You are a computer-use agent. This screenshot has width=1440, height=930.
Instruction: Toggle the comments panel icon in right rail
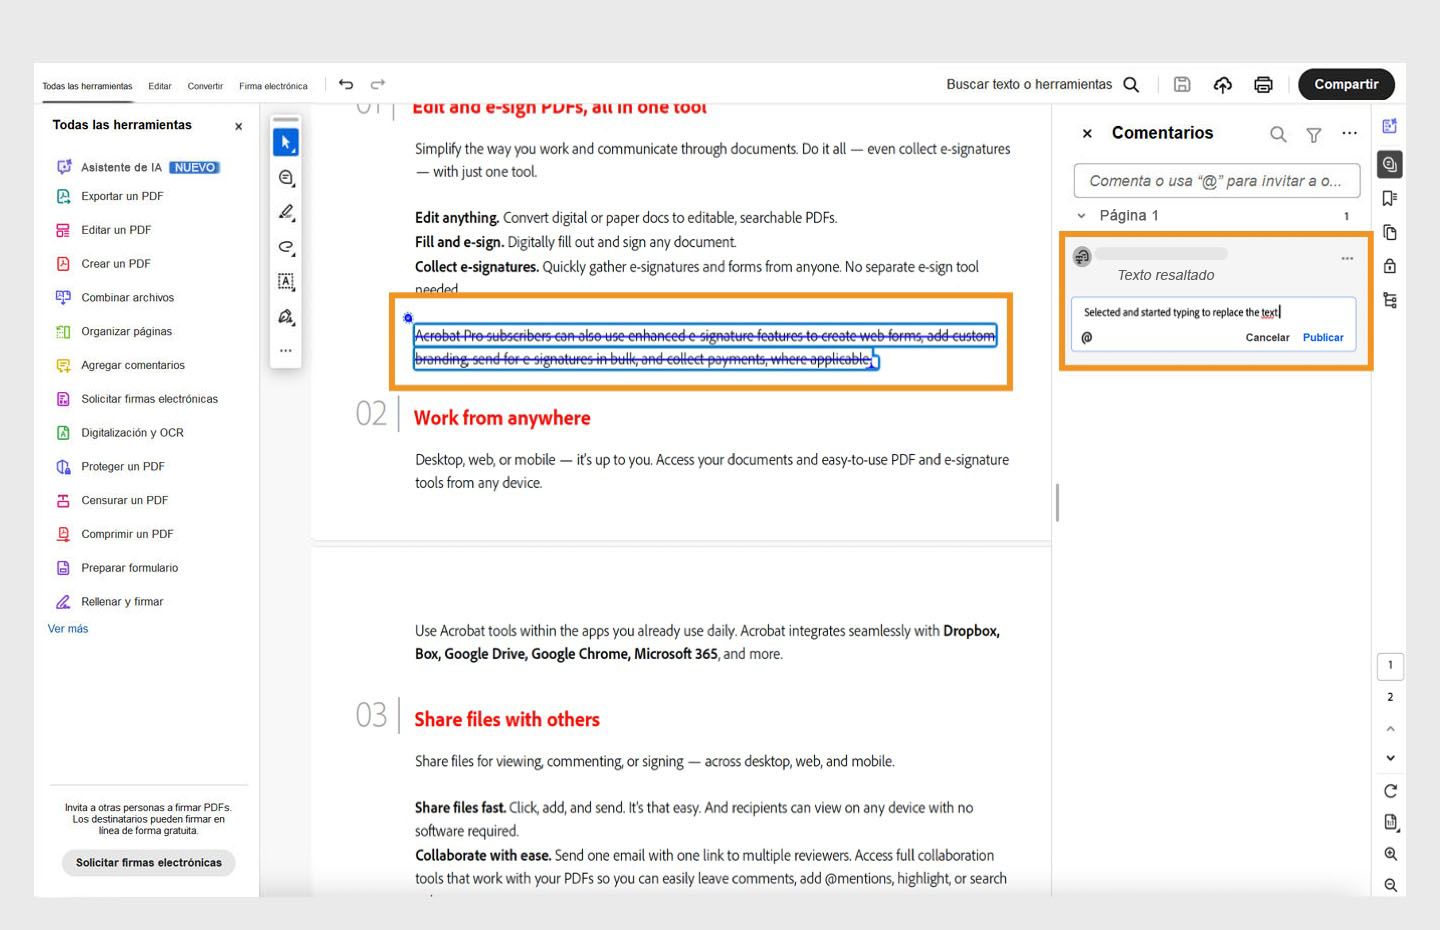point(1390,164)
